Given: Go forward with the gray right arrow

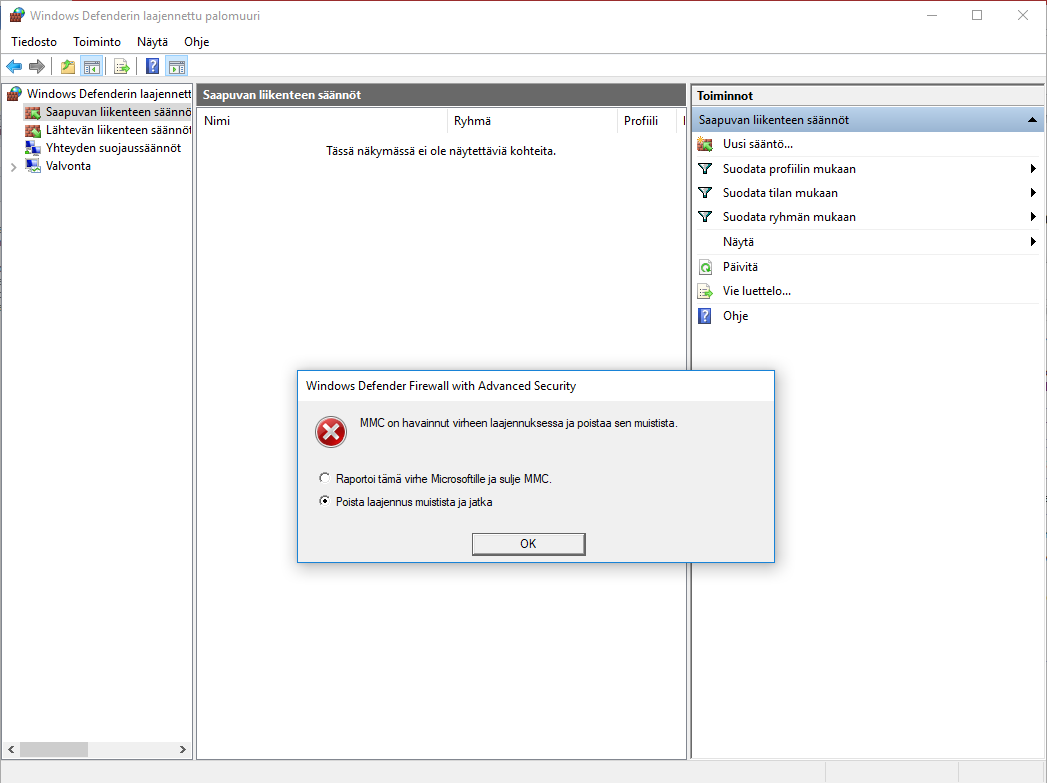Looking at the screenshot, I should click(37, 66).
